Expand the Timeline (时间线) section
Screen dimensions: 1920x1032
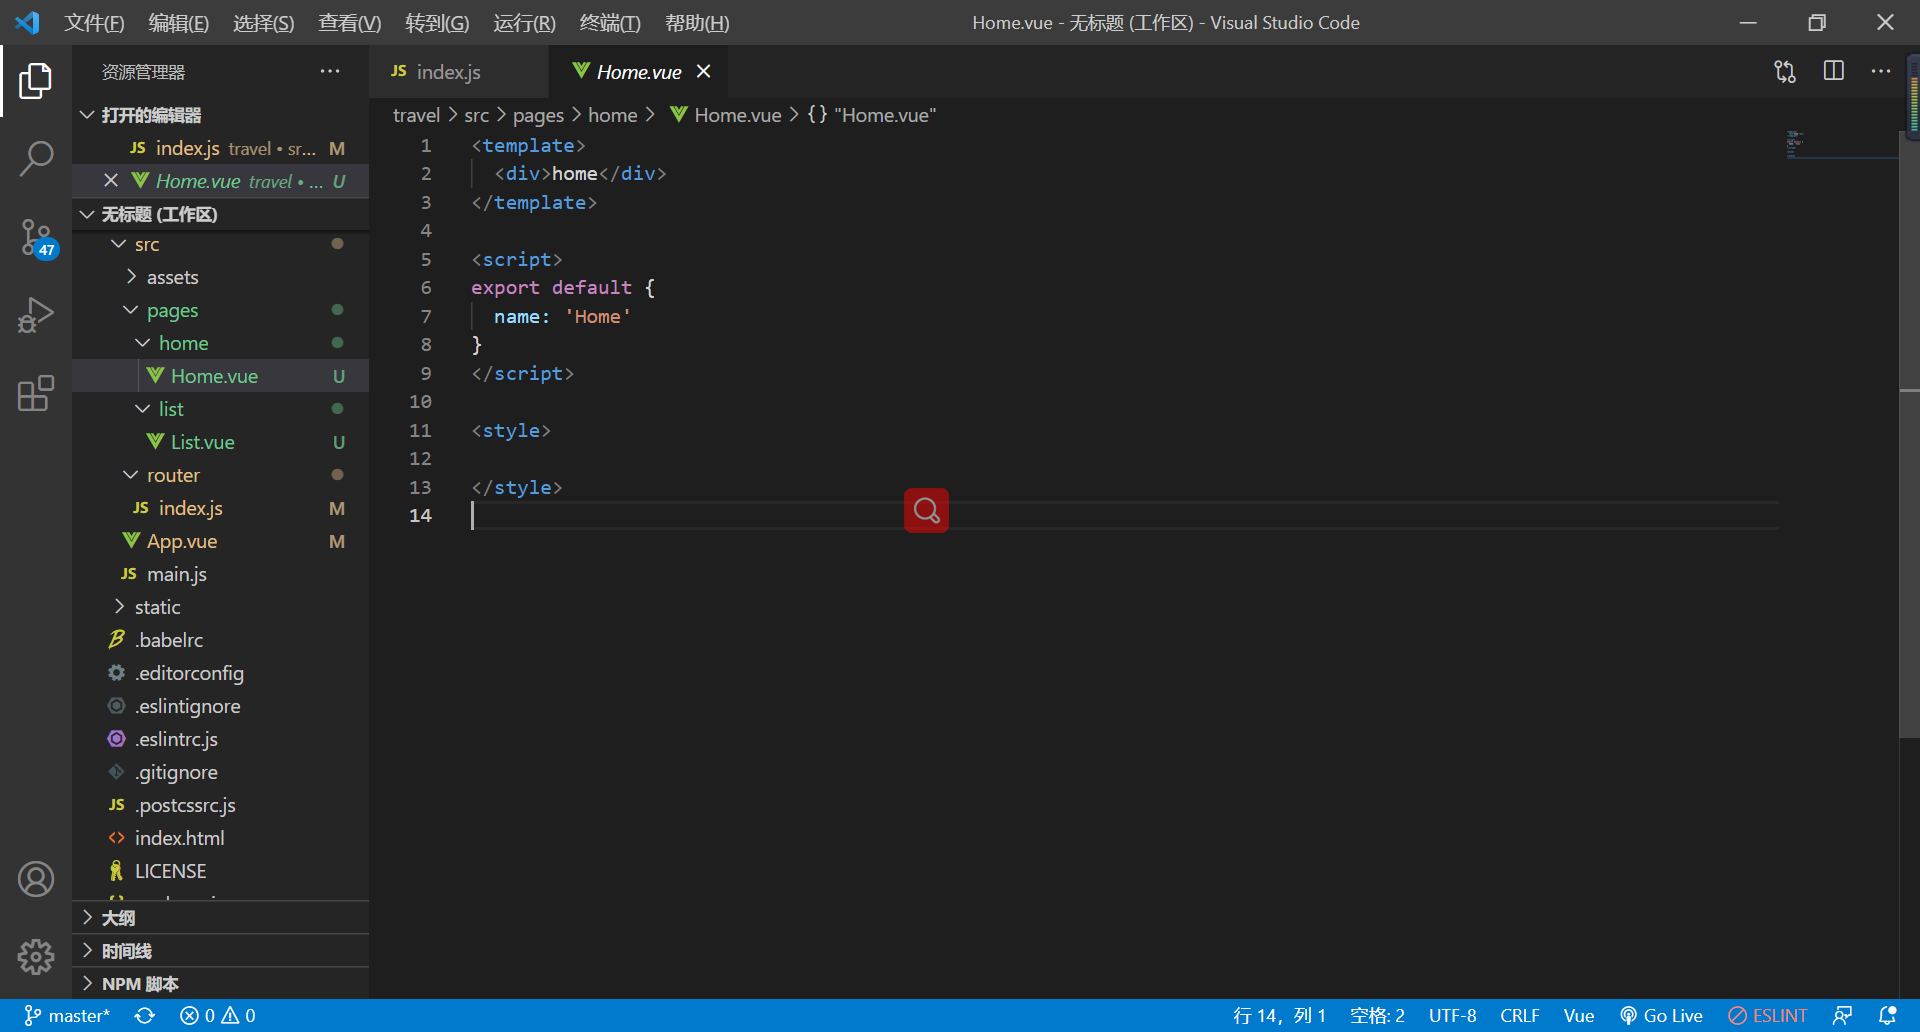[220, 951]
